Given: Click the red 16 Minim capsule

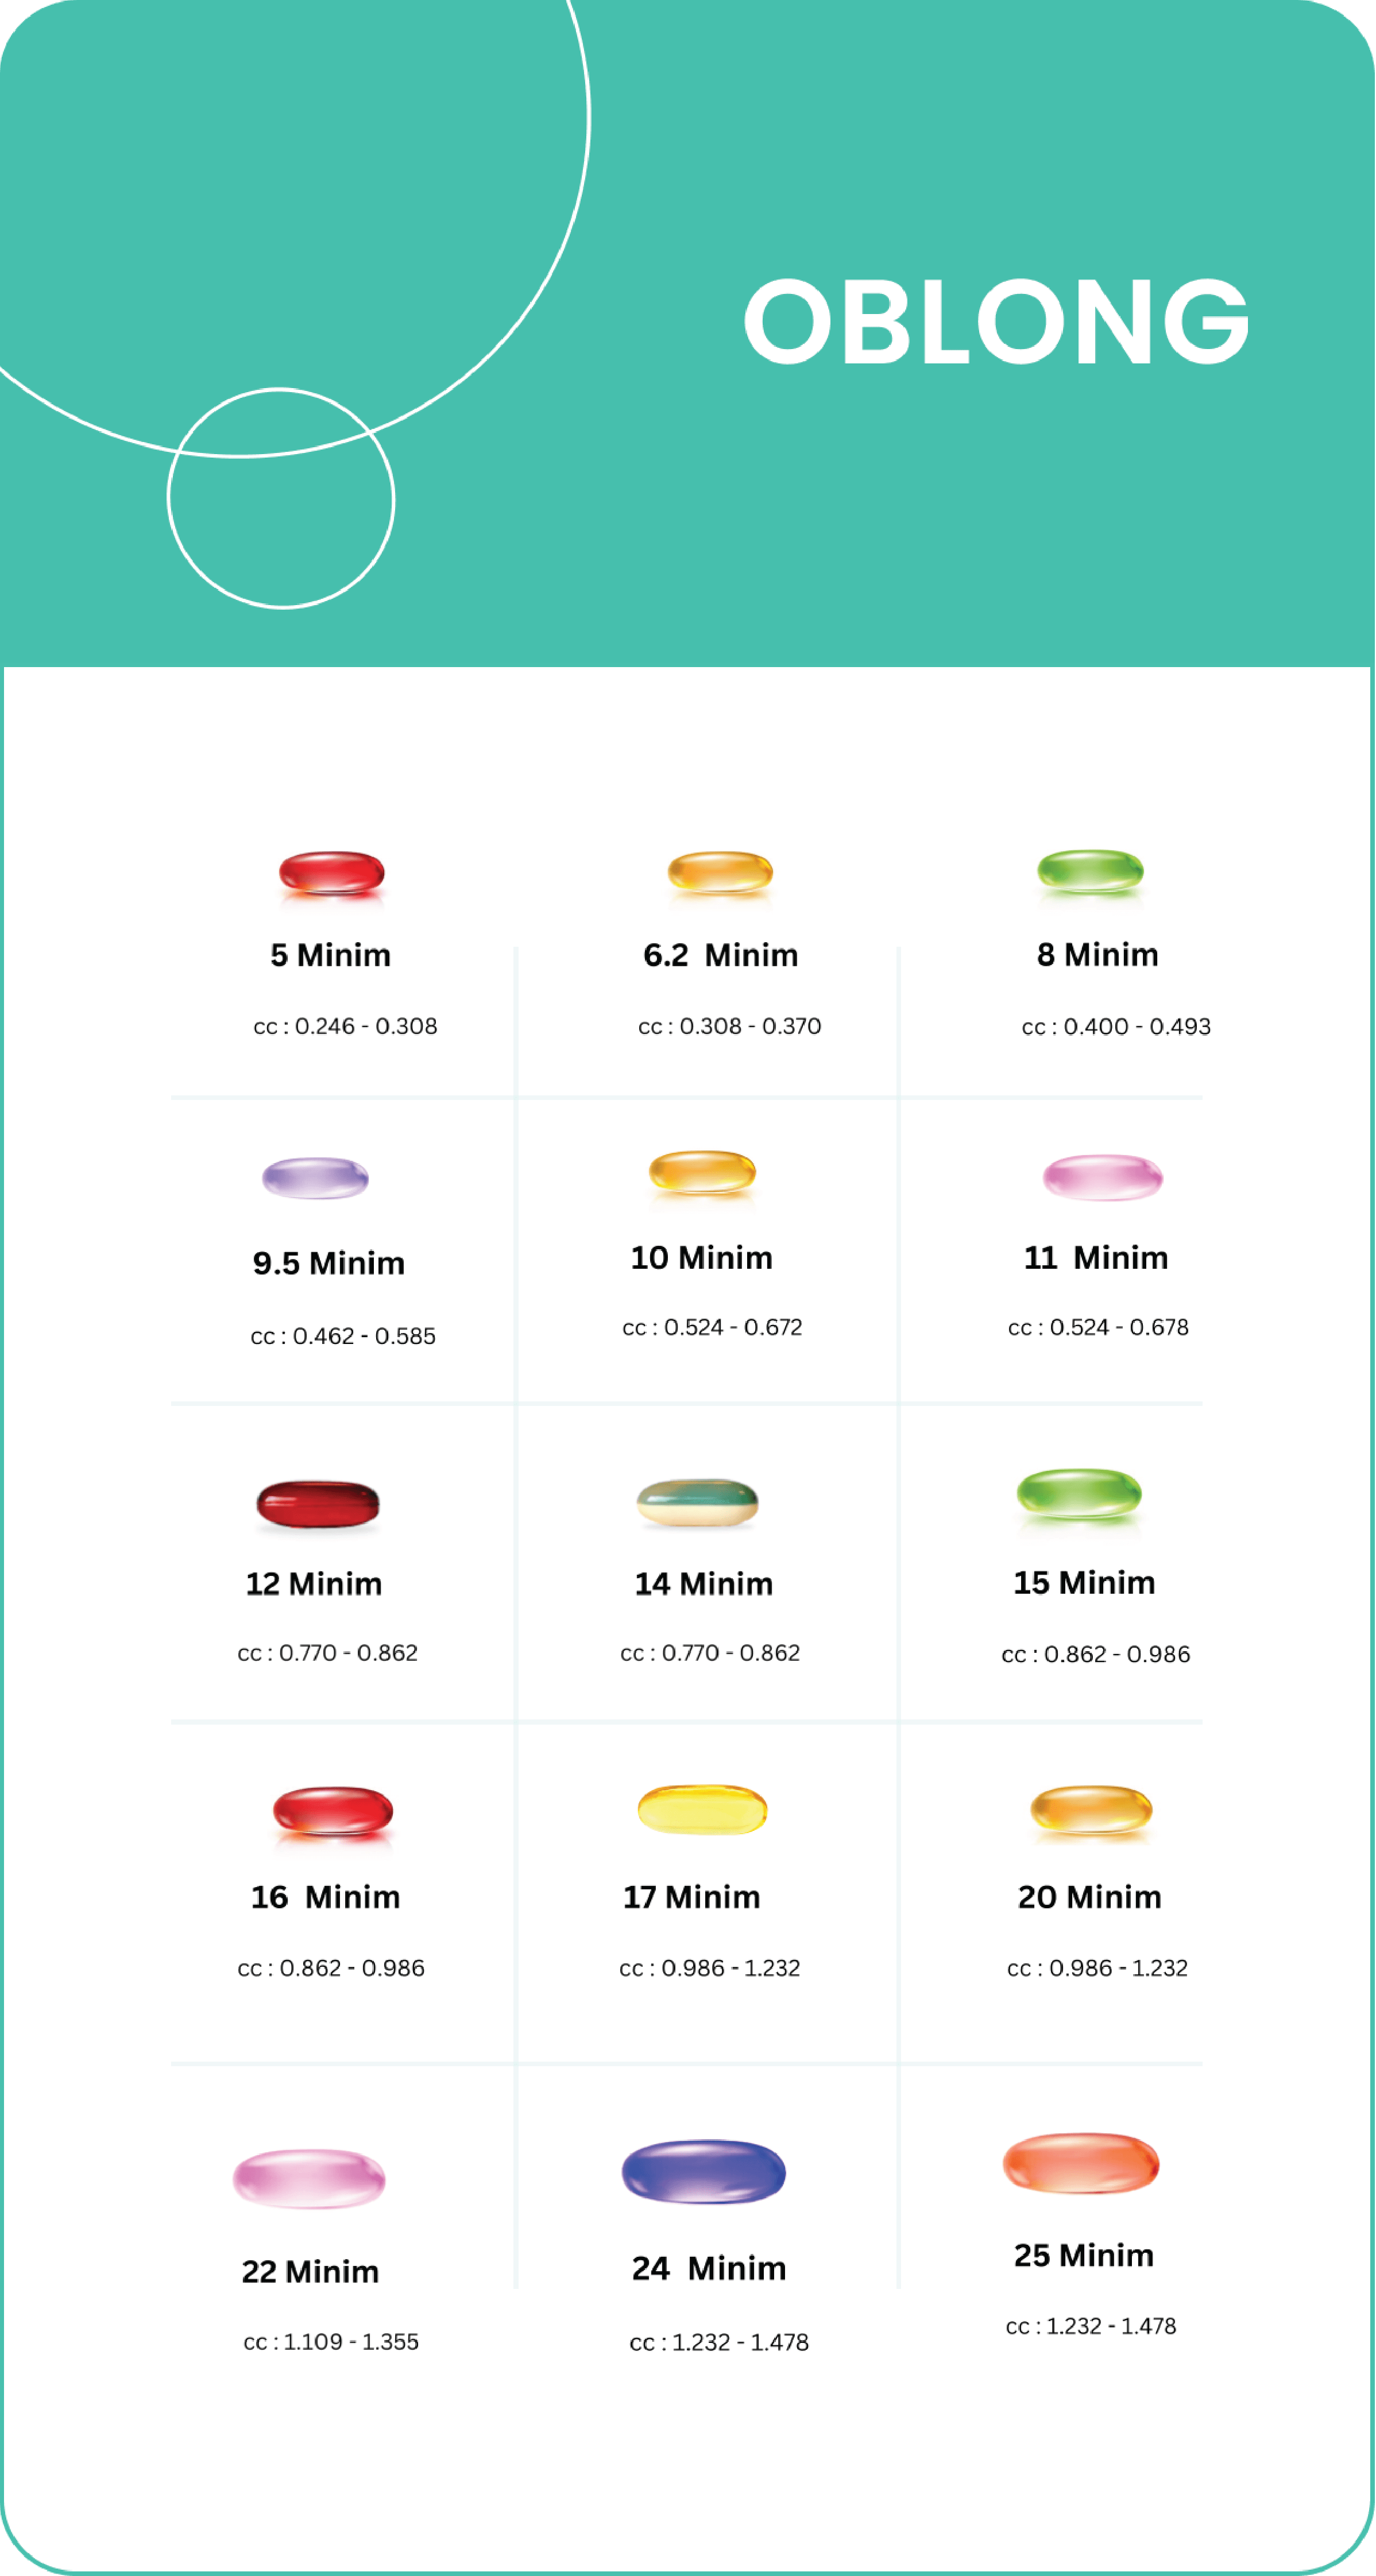Looking at the screenshot, I should (x=333, y=1811).
